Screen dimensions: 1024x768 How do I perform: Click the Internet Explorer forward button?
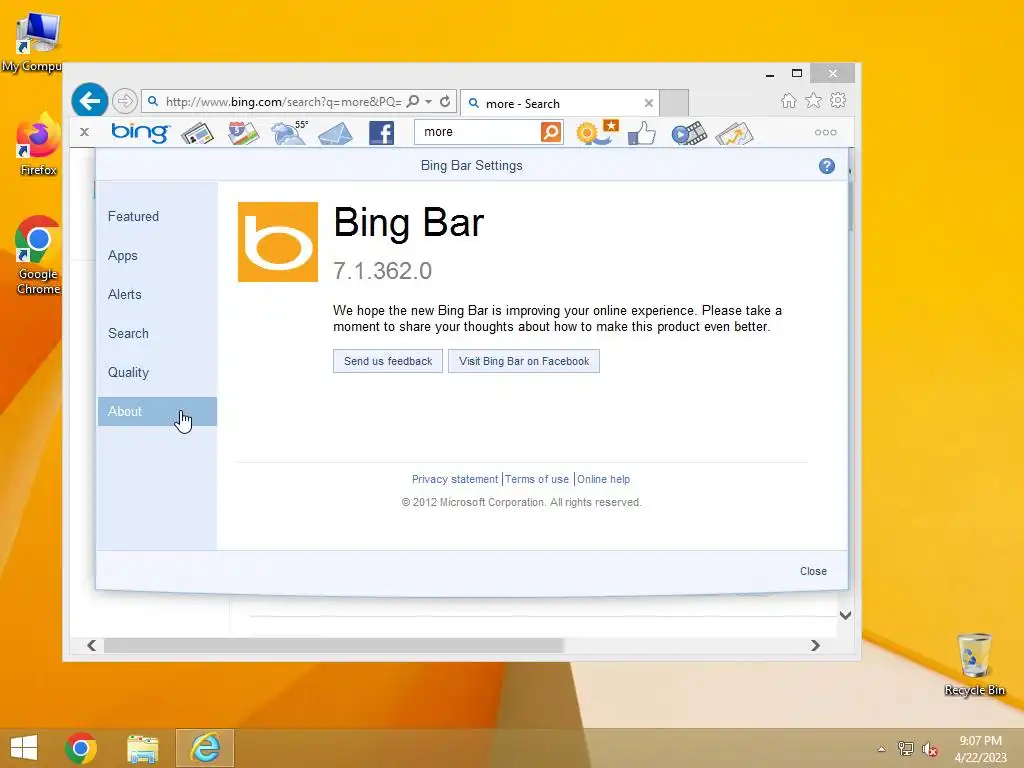tap(124, 101)
